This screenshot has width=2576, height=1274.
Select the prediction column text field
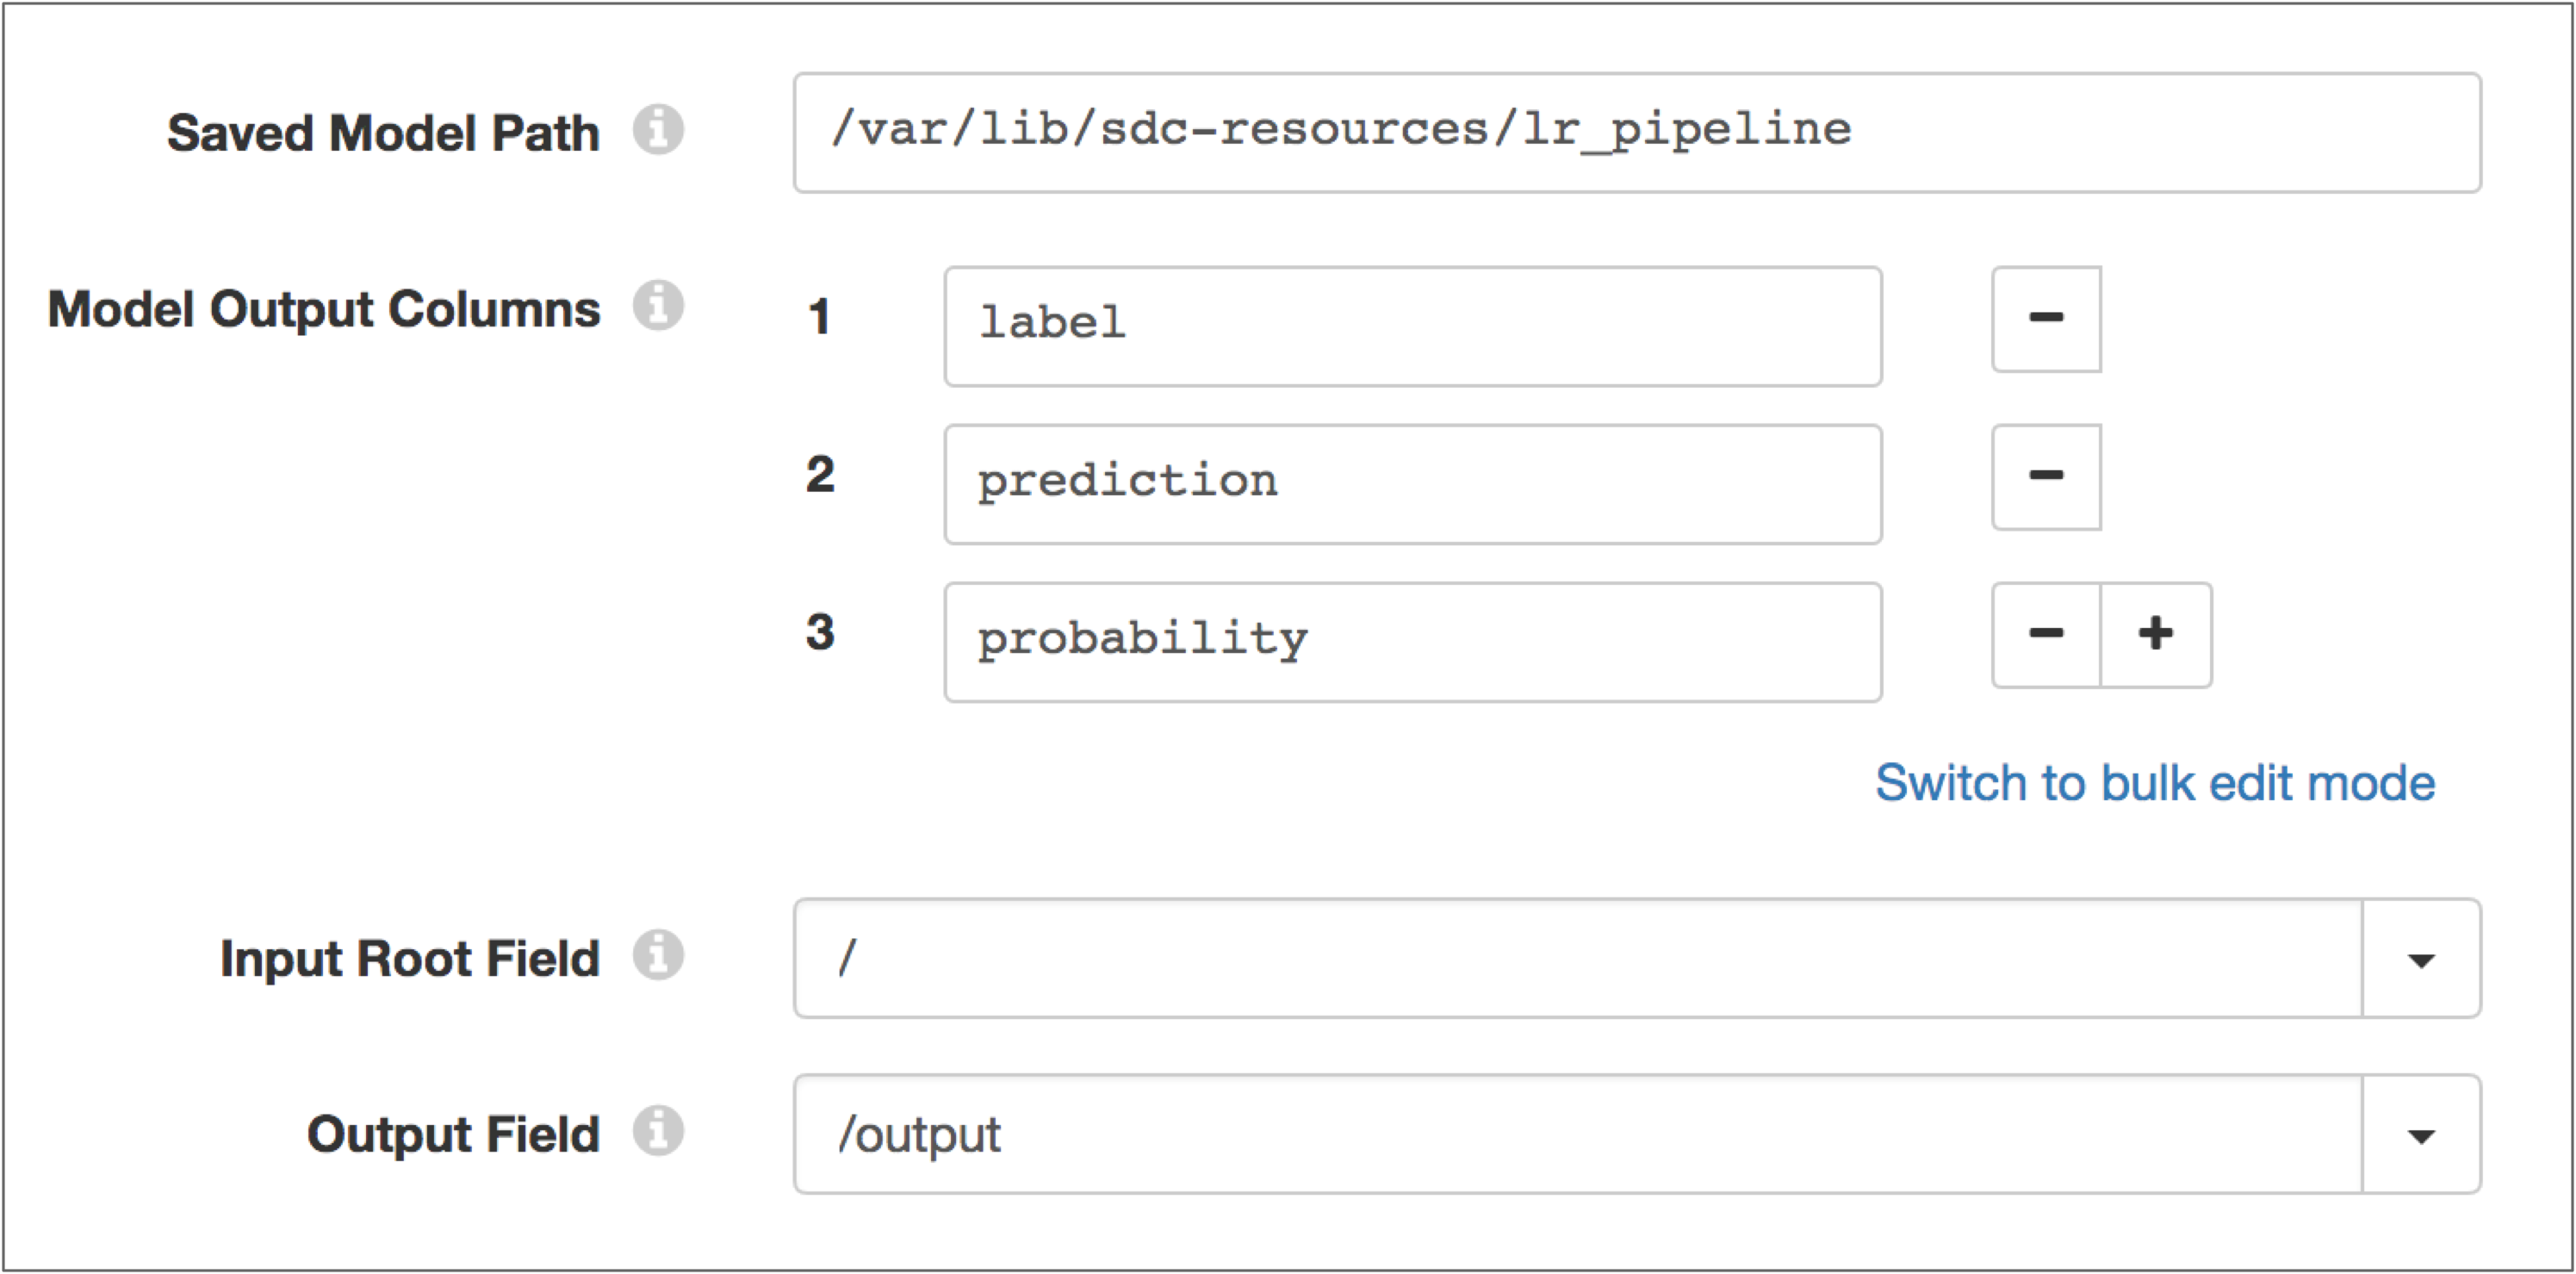1412,484
